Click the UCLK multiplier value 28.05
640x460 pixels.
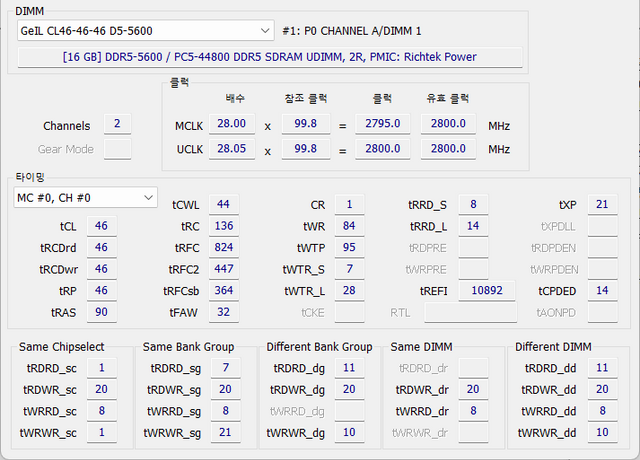coord(230,149)
